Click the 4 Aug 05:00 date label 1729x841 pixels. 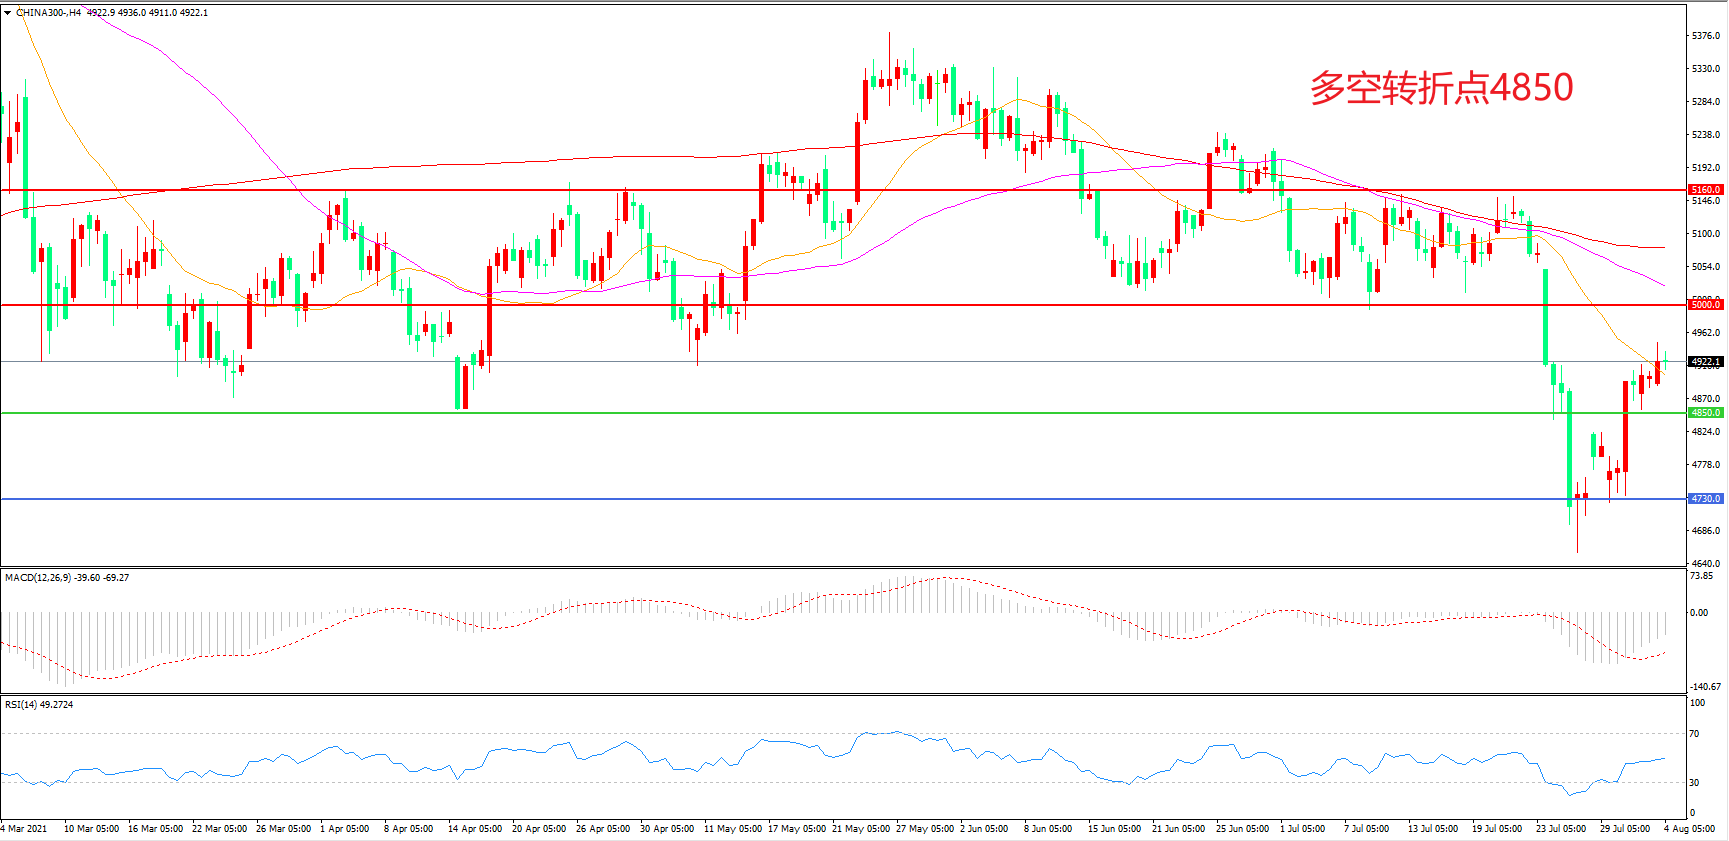(1689, 829)
